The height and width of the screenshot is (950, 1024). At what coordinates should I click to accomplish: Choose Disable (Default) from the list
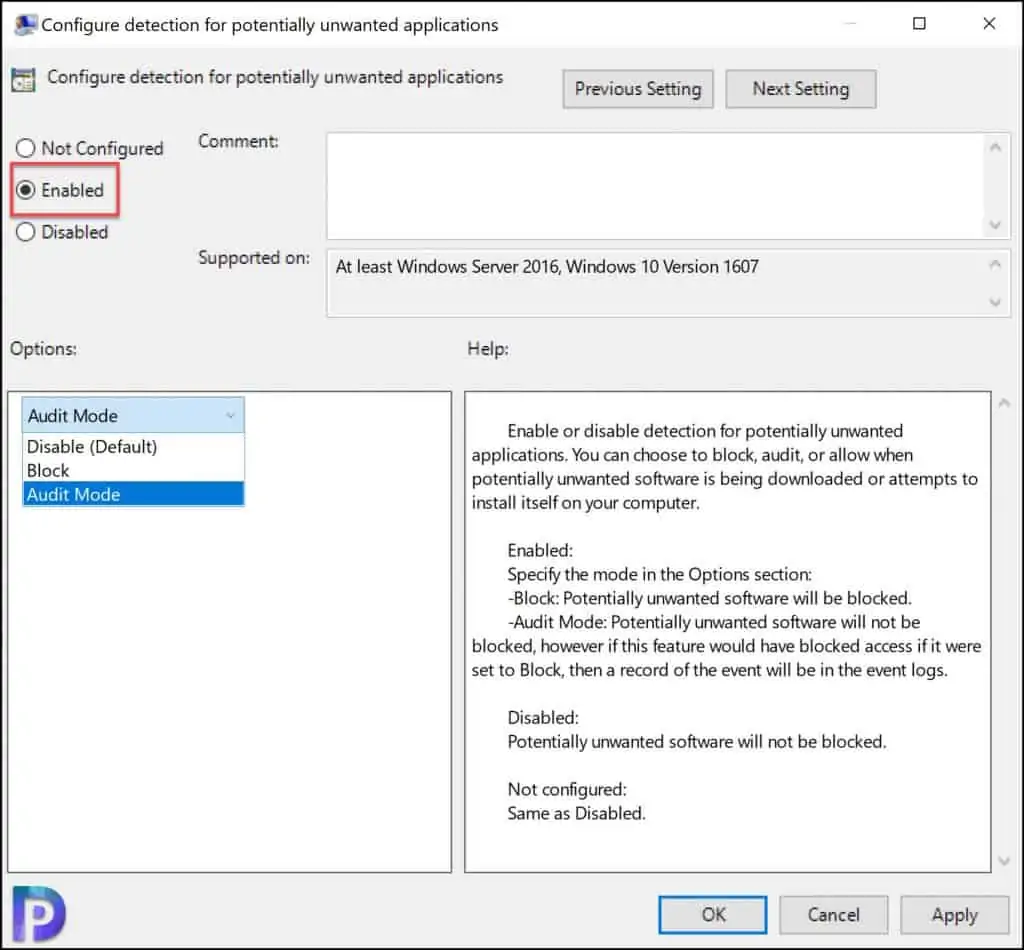133,447
